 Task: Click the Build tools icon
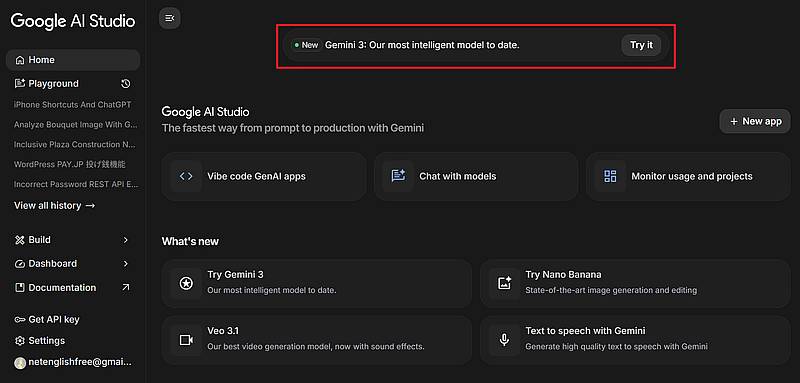tap(20, 240)
